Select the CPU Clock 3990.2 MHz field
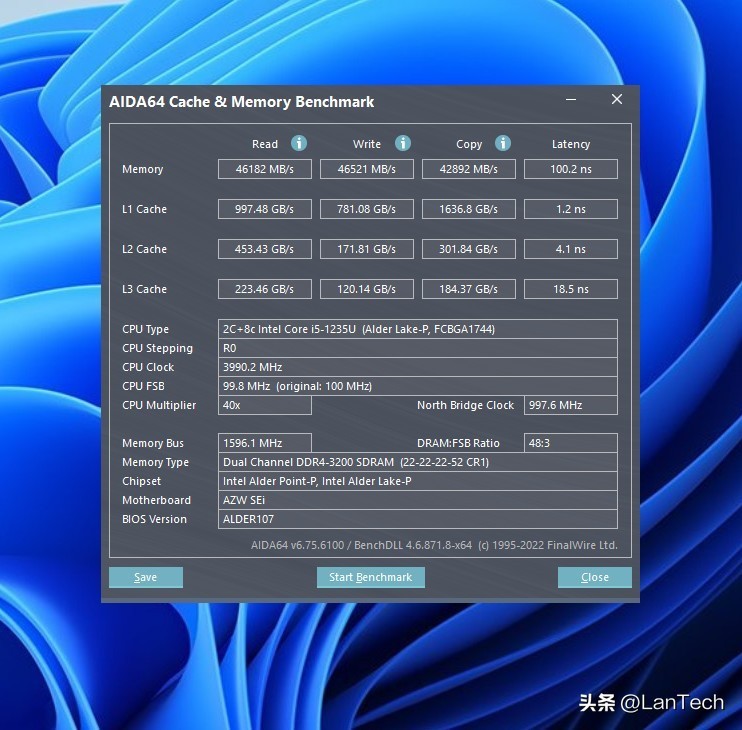 point(417,367)
